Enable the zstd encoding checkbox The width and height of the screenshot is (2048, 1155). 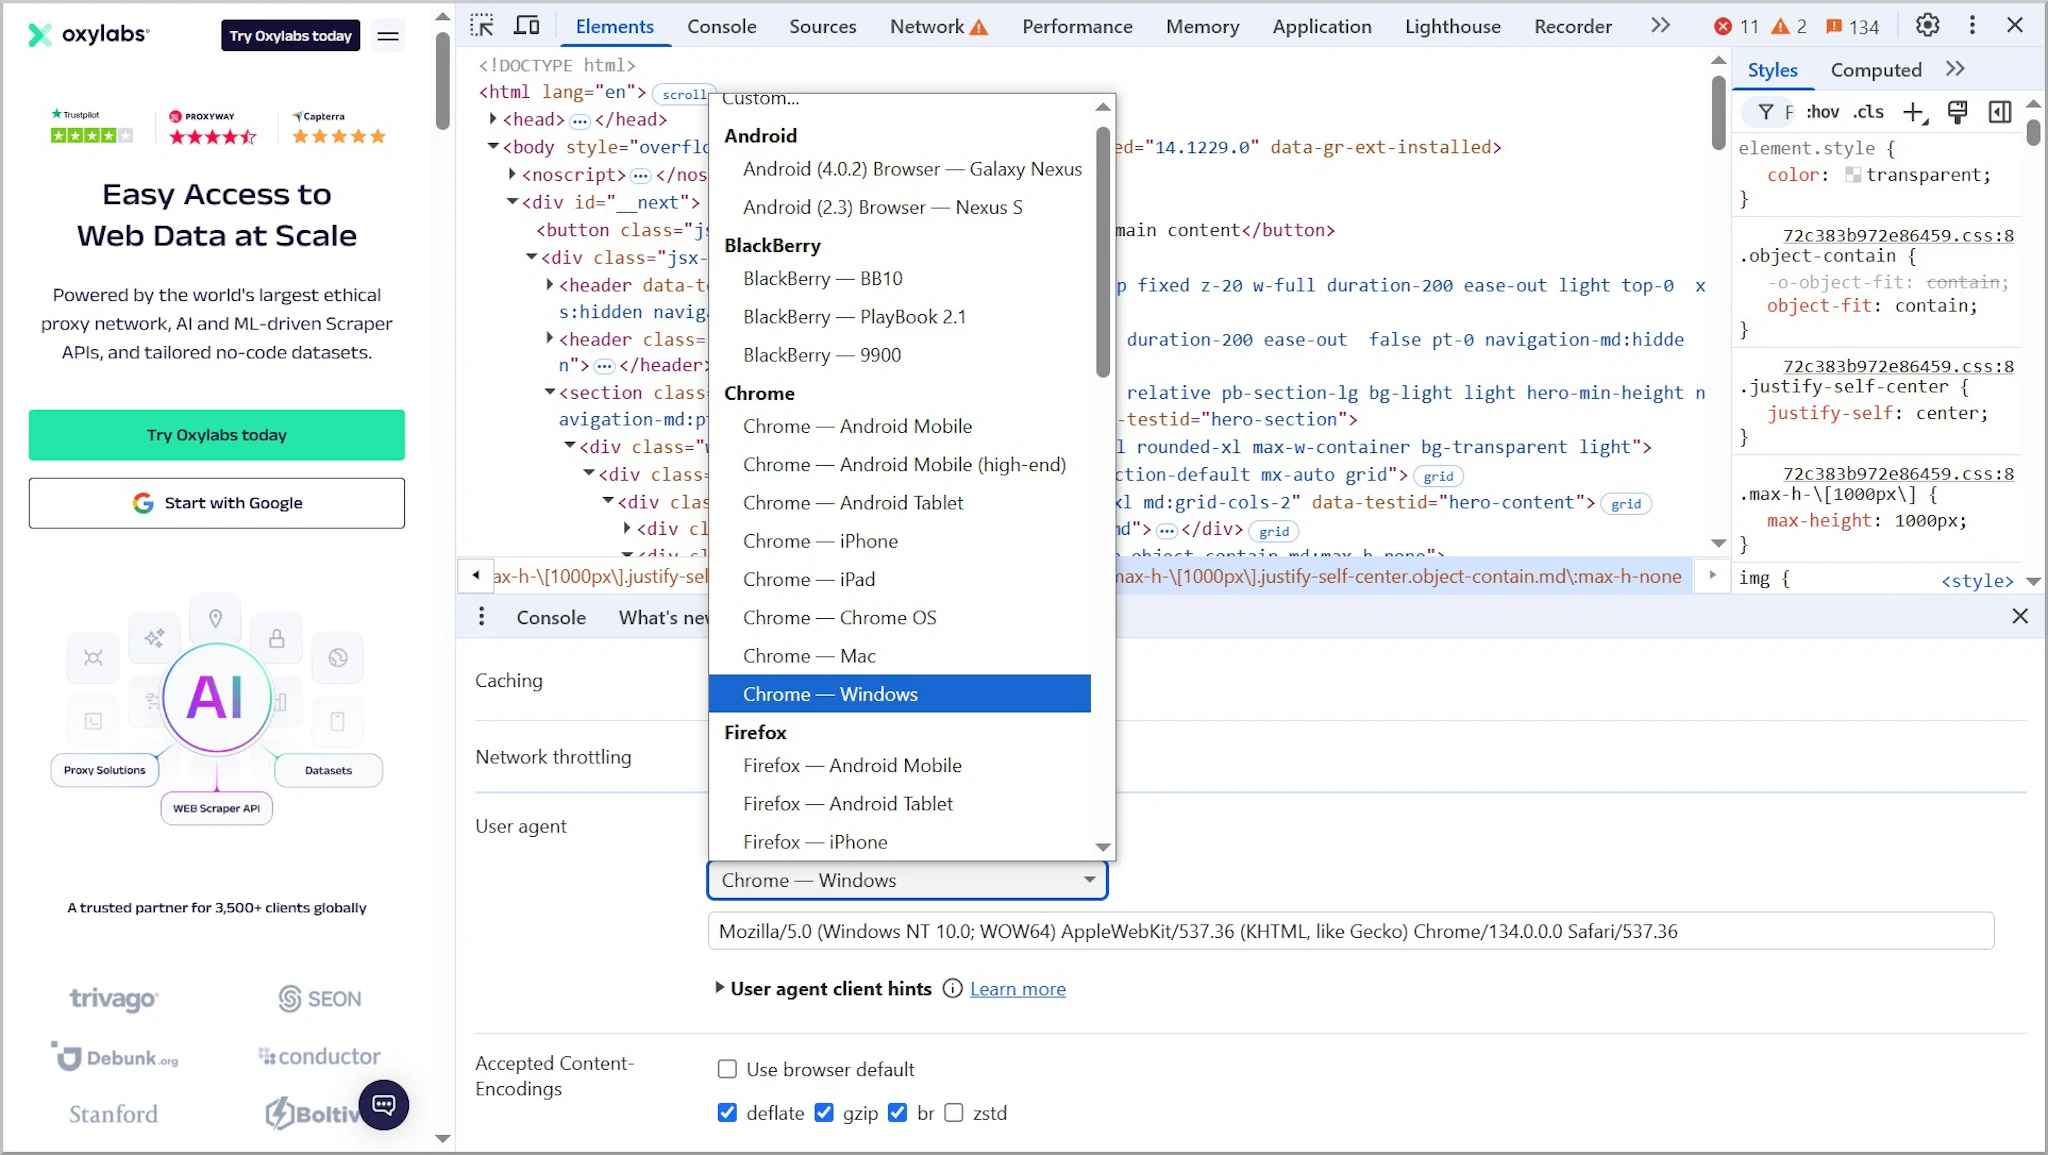(954, 1113)
